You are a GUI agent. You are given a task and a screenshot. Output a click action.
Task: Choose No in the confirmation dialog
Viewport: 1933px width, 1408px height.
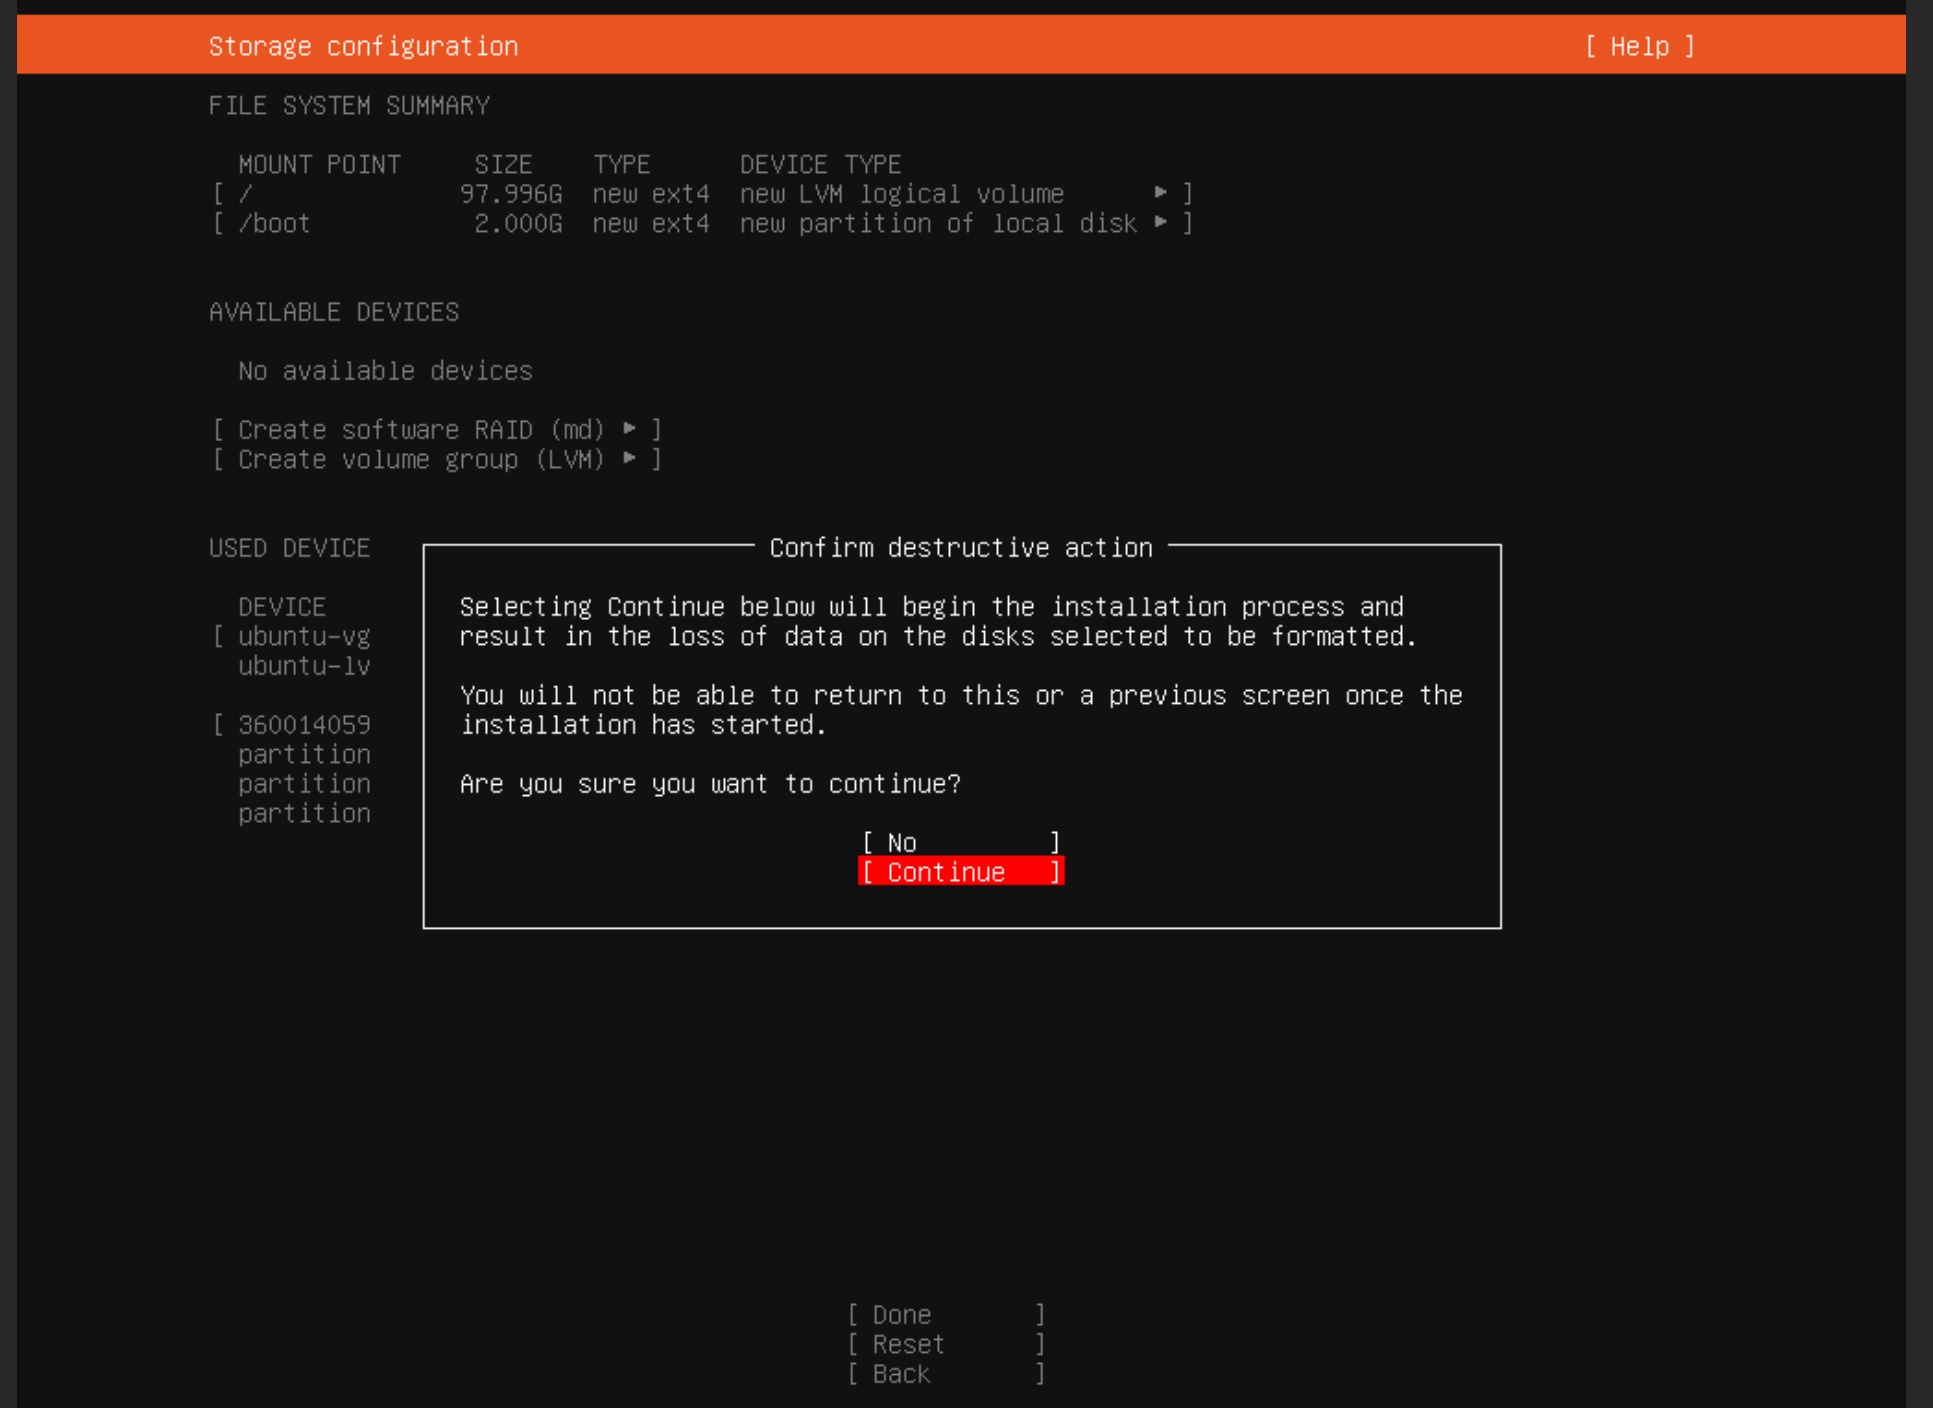click(x=960, y=842)
